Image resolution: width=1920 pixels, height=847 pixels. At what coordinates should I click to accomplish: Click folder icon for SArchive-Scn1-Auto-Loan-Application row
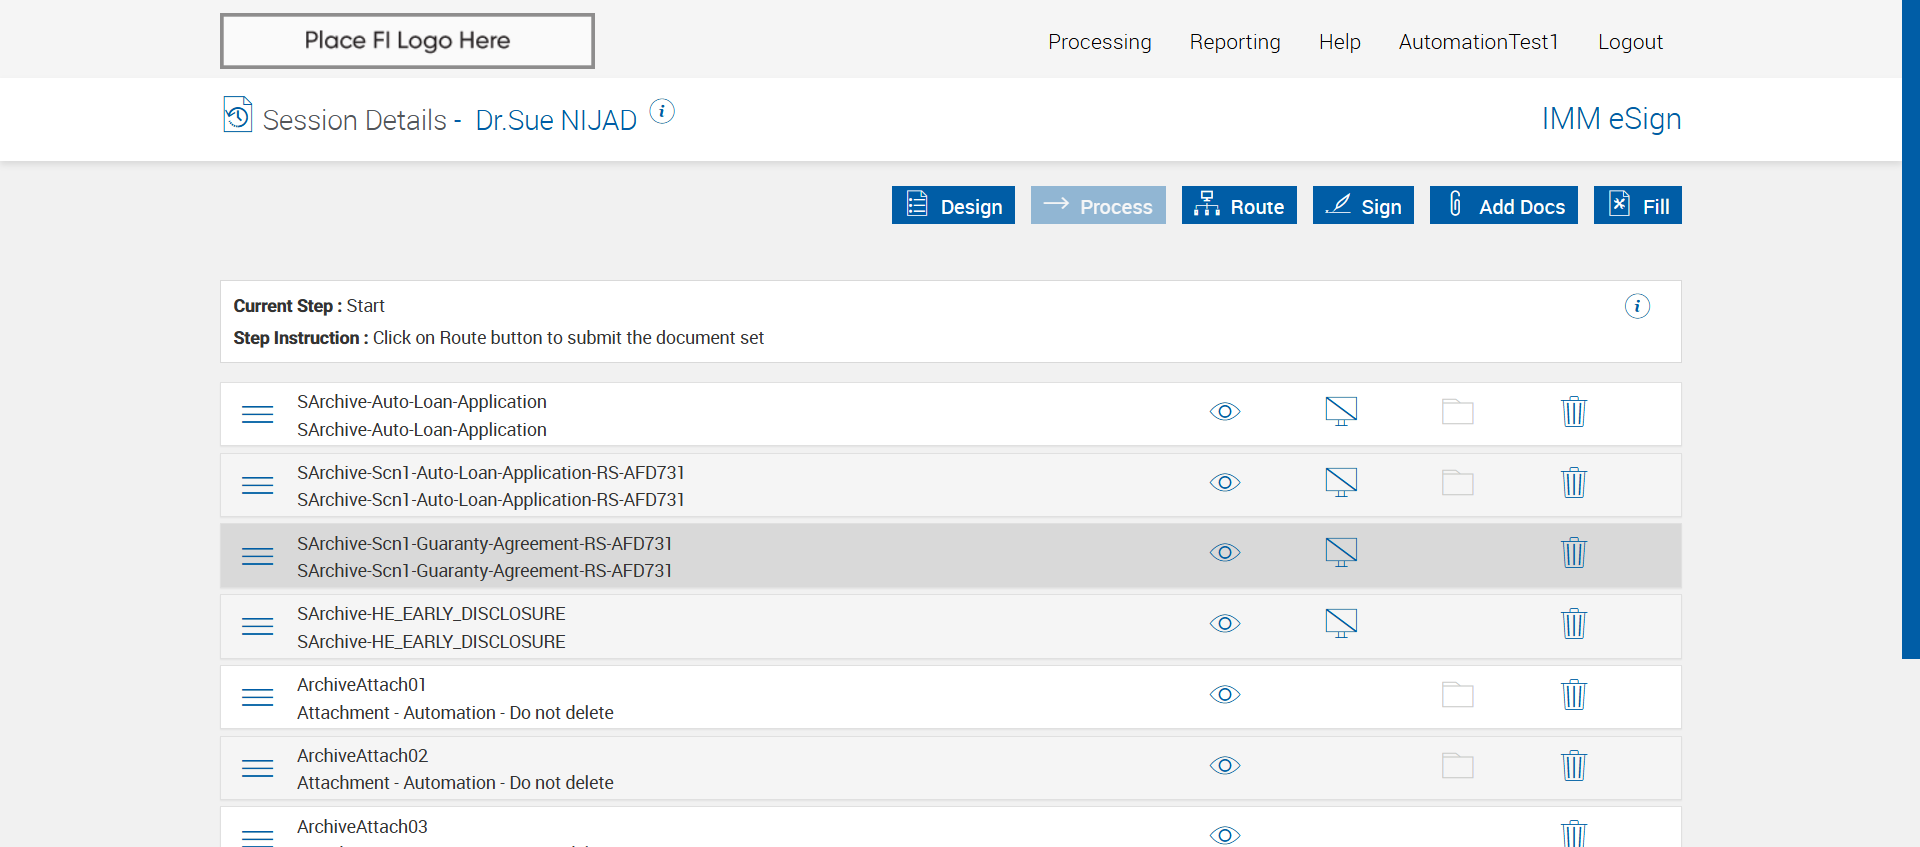click(x=1457, y=483)
